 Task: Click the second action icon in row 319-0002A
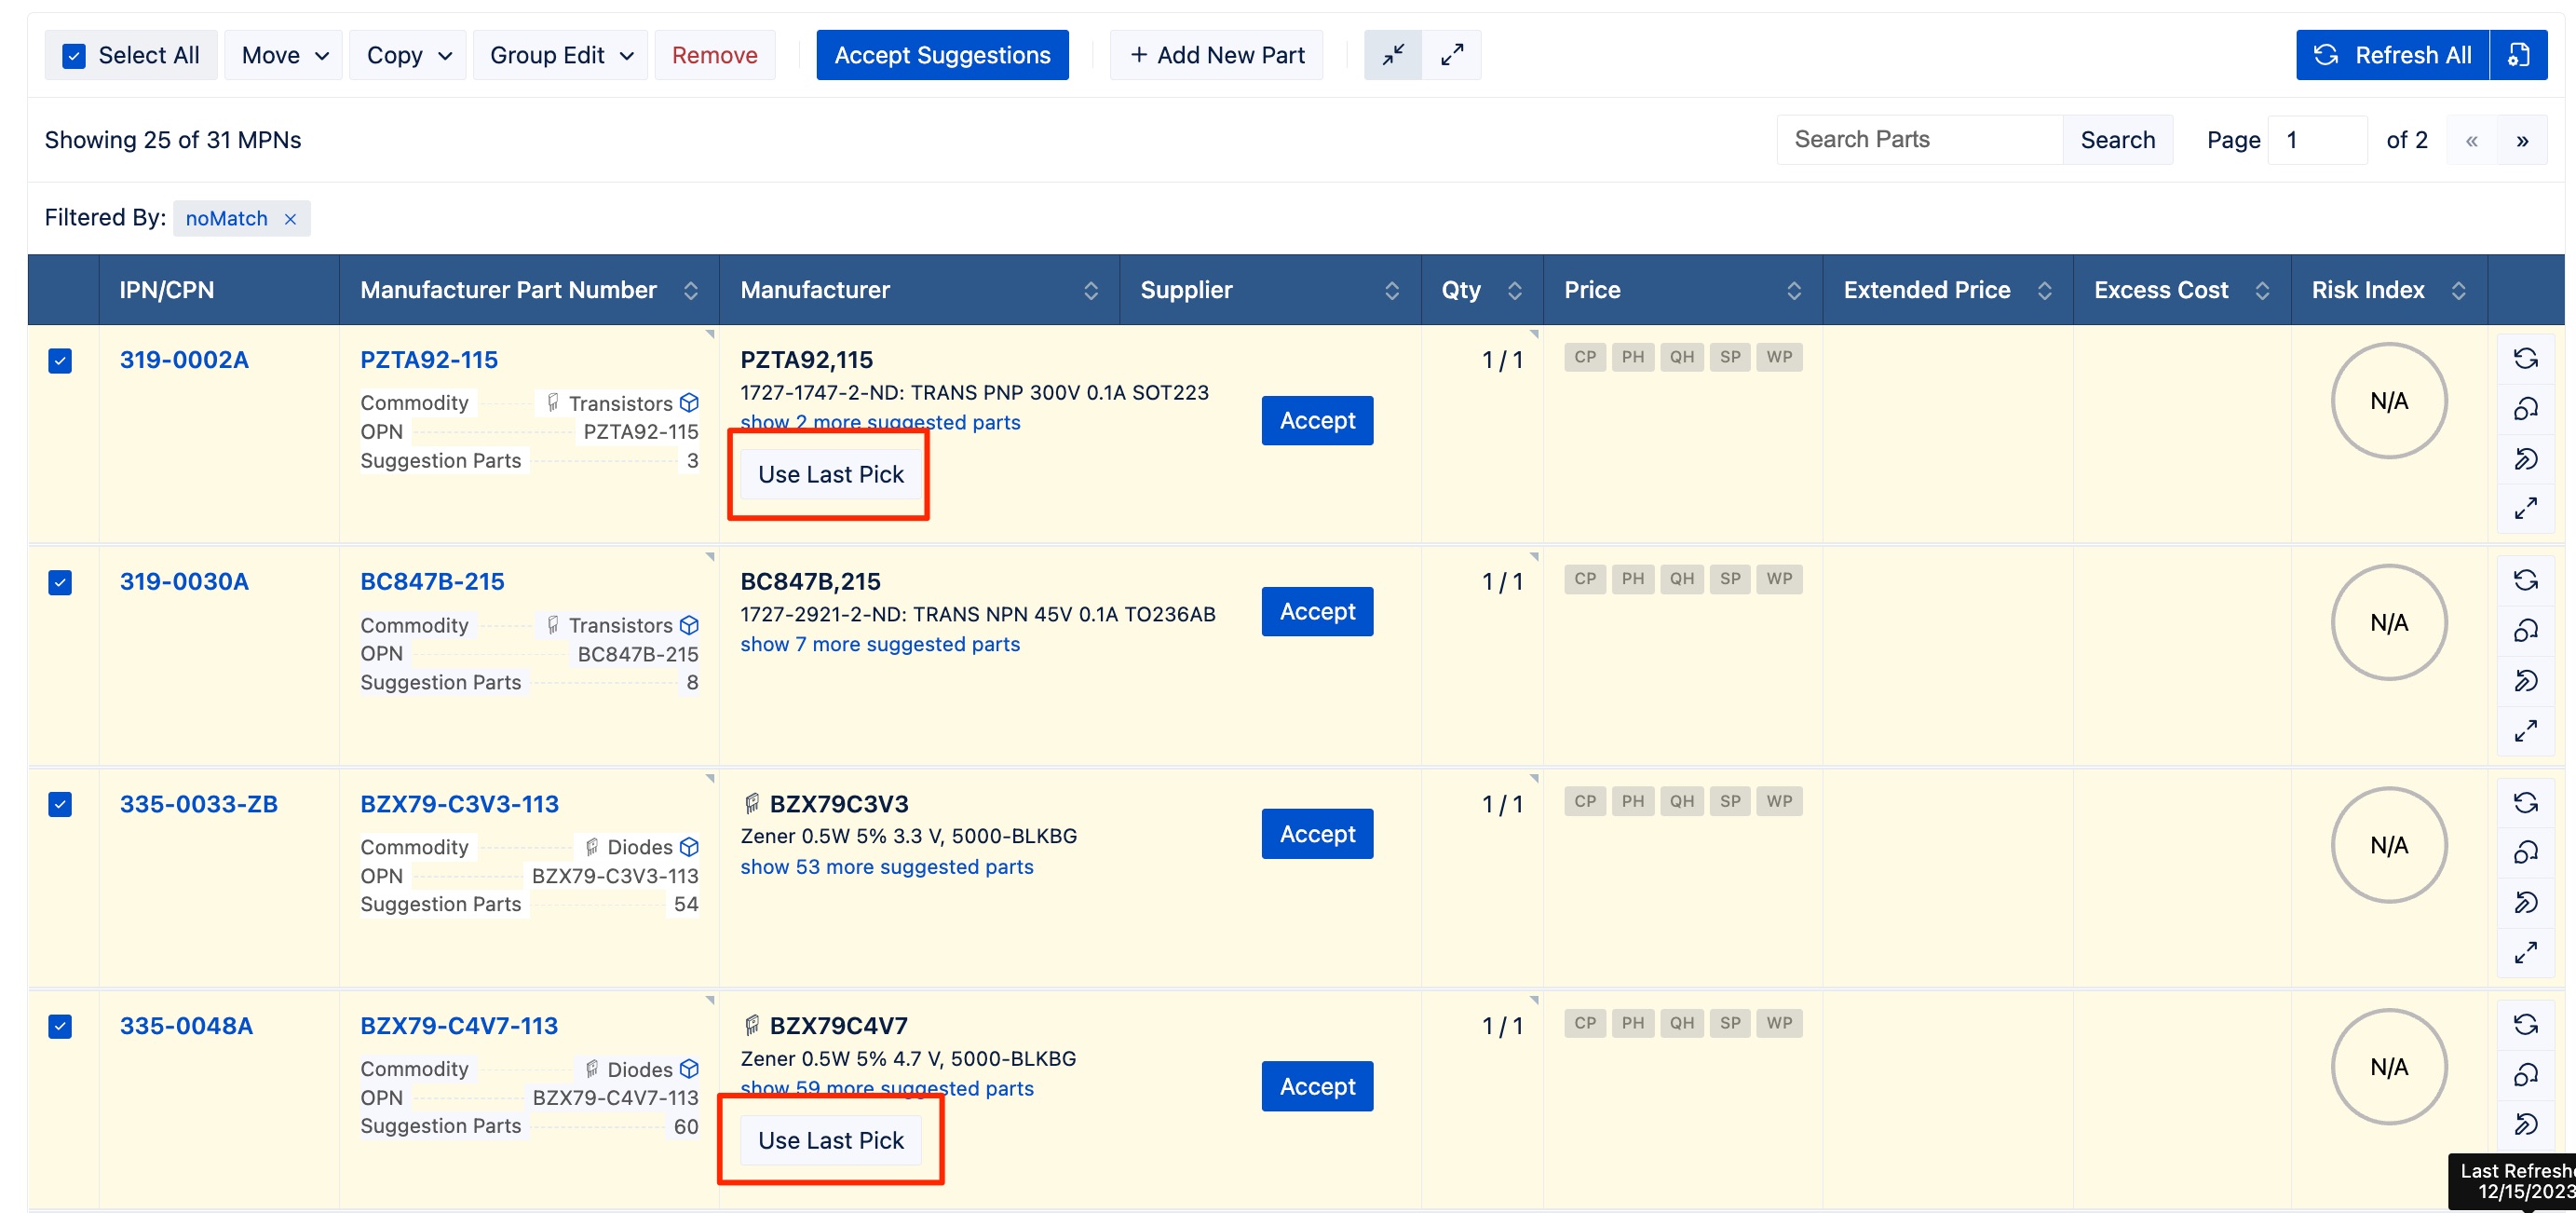pos(2526,409)
